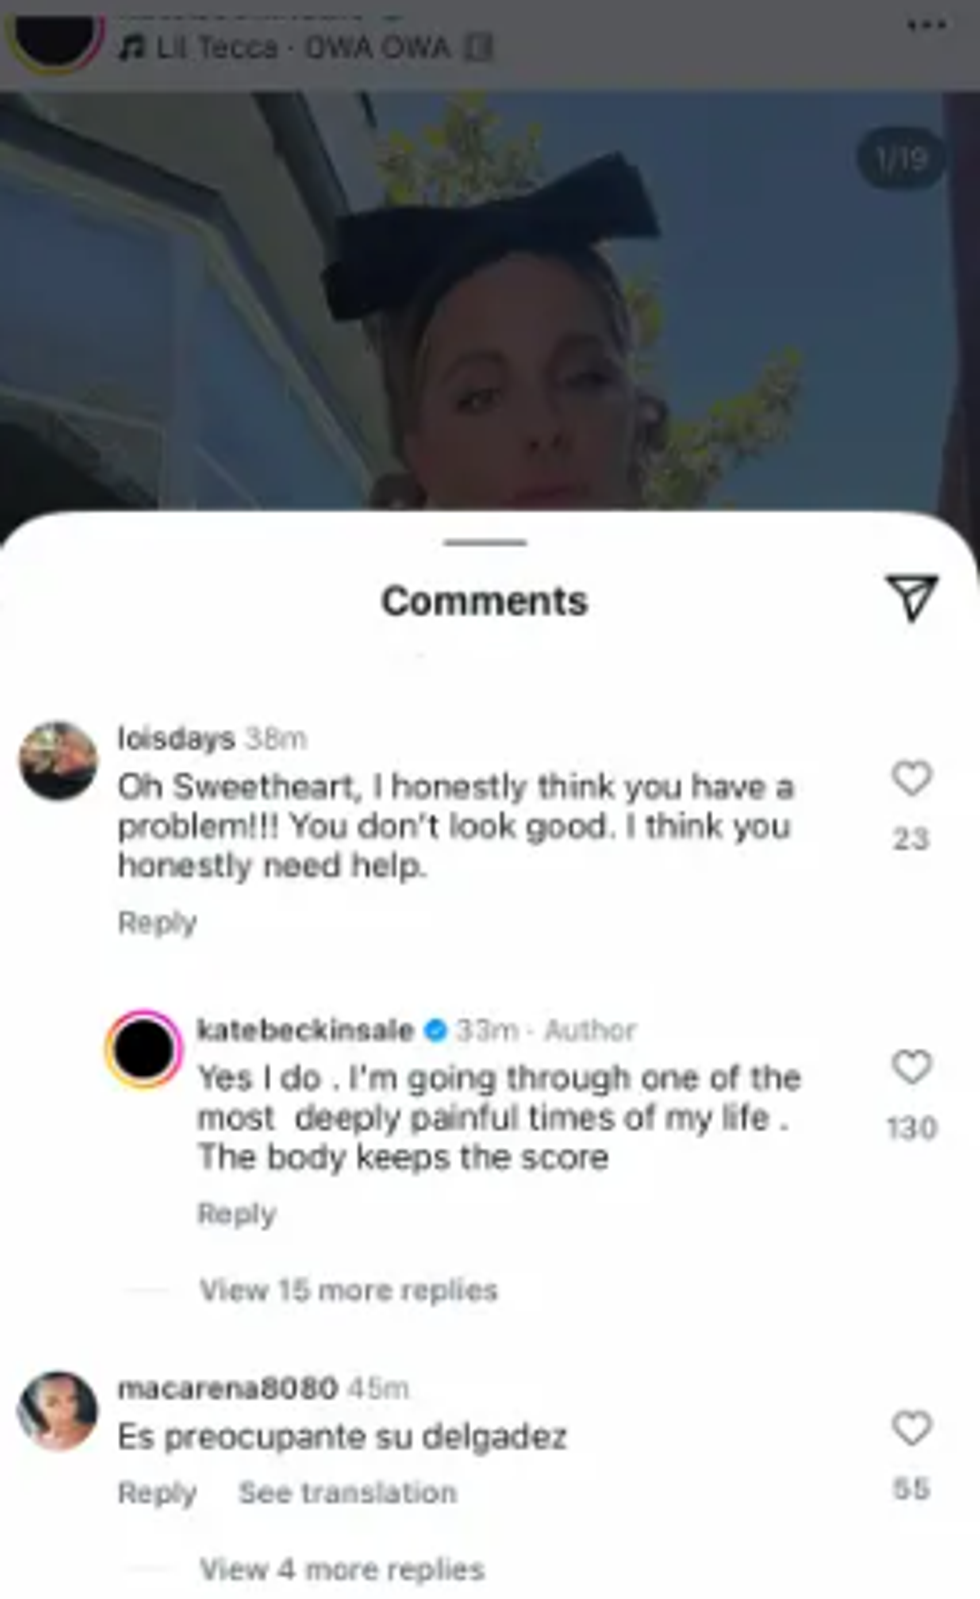Like katebeckinsale's reply with the heart

click(x=911, y=1067)
